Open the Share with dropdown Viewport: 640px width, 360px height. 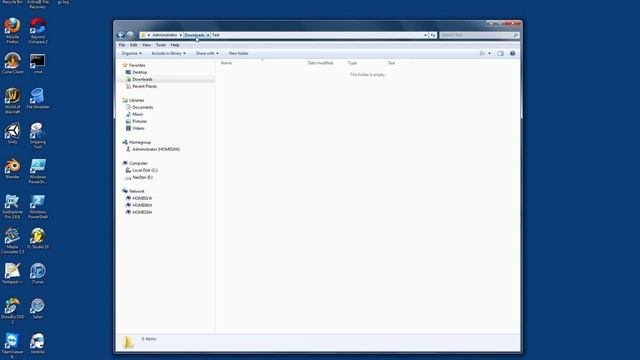tap(207, 53)
